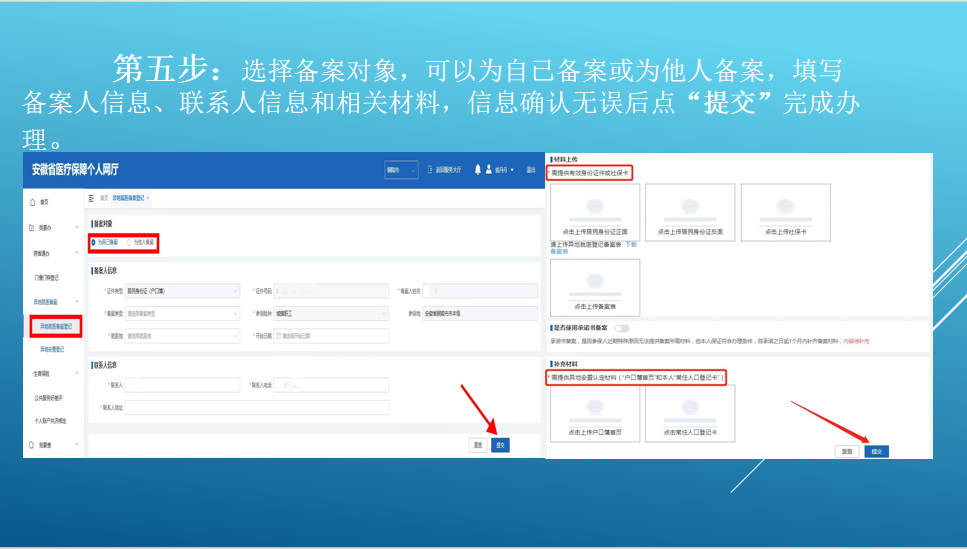Click the sidebar collapse icon left of tabs
The width and height of the screenshot is (967, 549).
point(91,198)
